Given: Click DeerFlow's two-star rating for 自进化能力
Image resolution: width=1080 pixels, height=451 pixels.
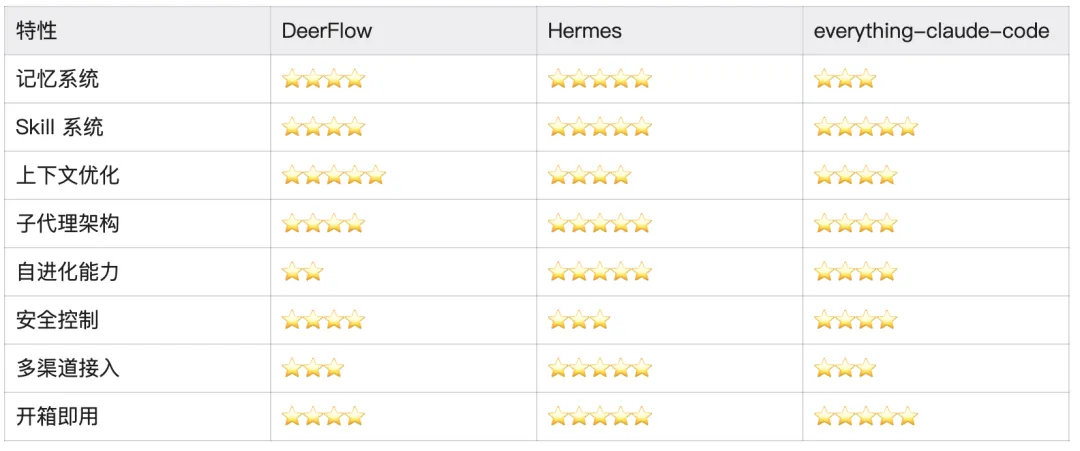Looking at the screenshot, I should click(302, 272).
